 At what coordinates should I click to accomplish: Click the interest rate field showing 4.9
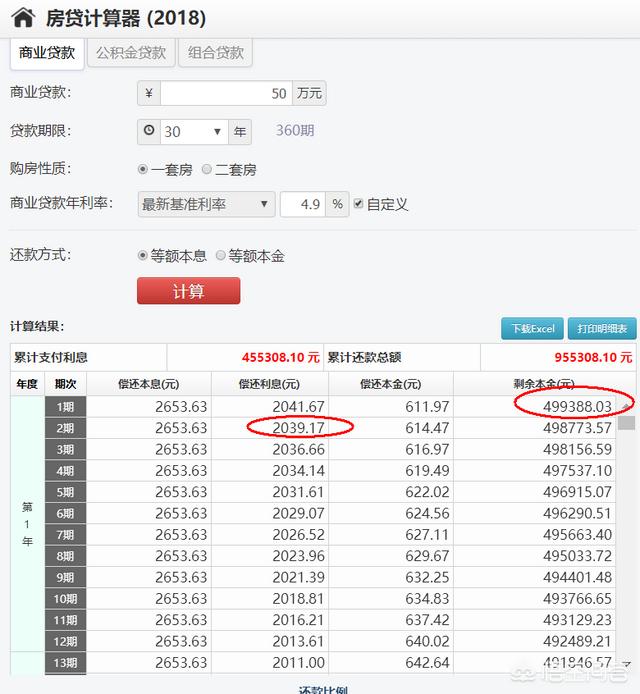pyautogui.click(x=303, y=204)
